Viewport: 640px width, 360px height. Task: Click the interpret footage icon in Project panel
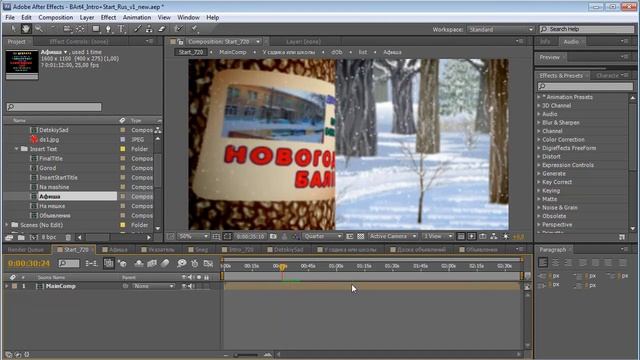[x=9, y=237]
